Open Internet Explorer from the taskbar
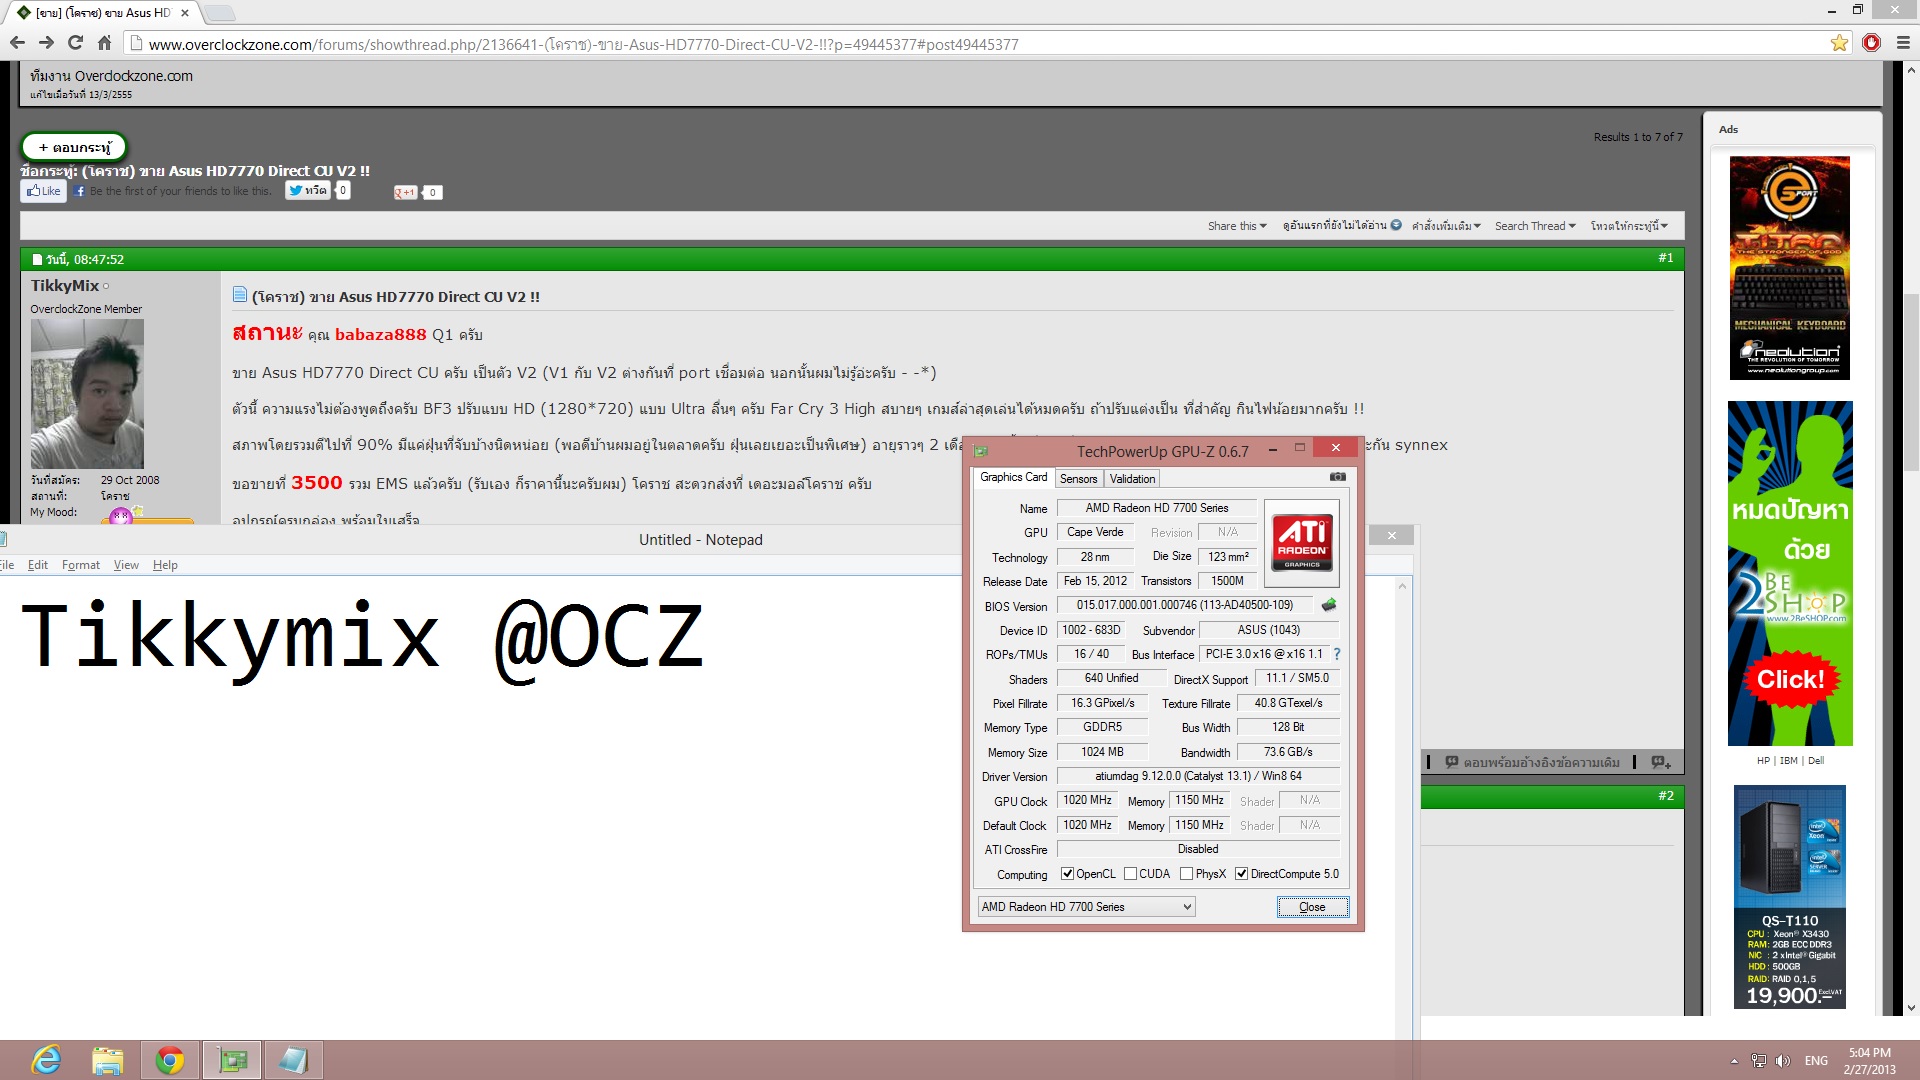Image resolution: width=1920 pixels, height=1080 pixels. (x=46, y=1059)
